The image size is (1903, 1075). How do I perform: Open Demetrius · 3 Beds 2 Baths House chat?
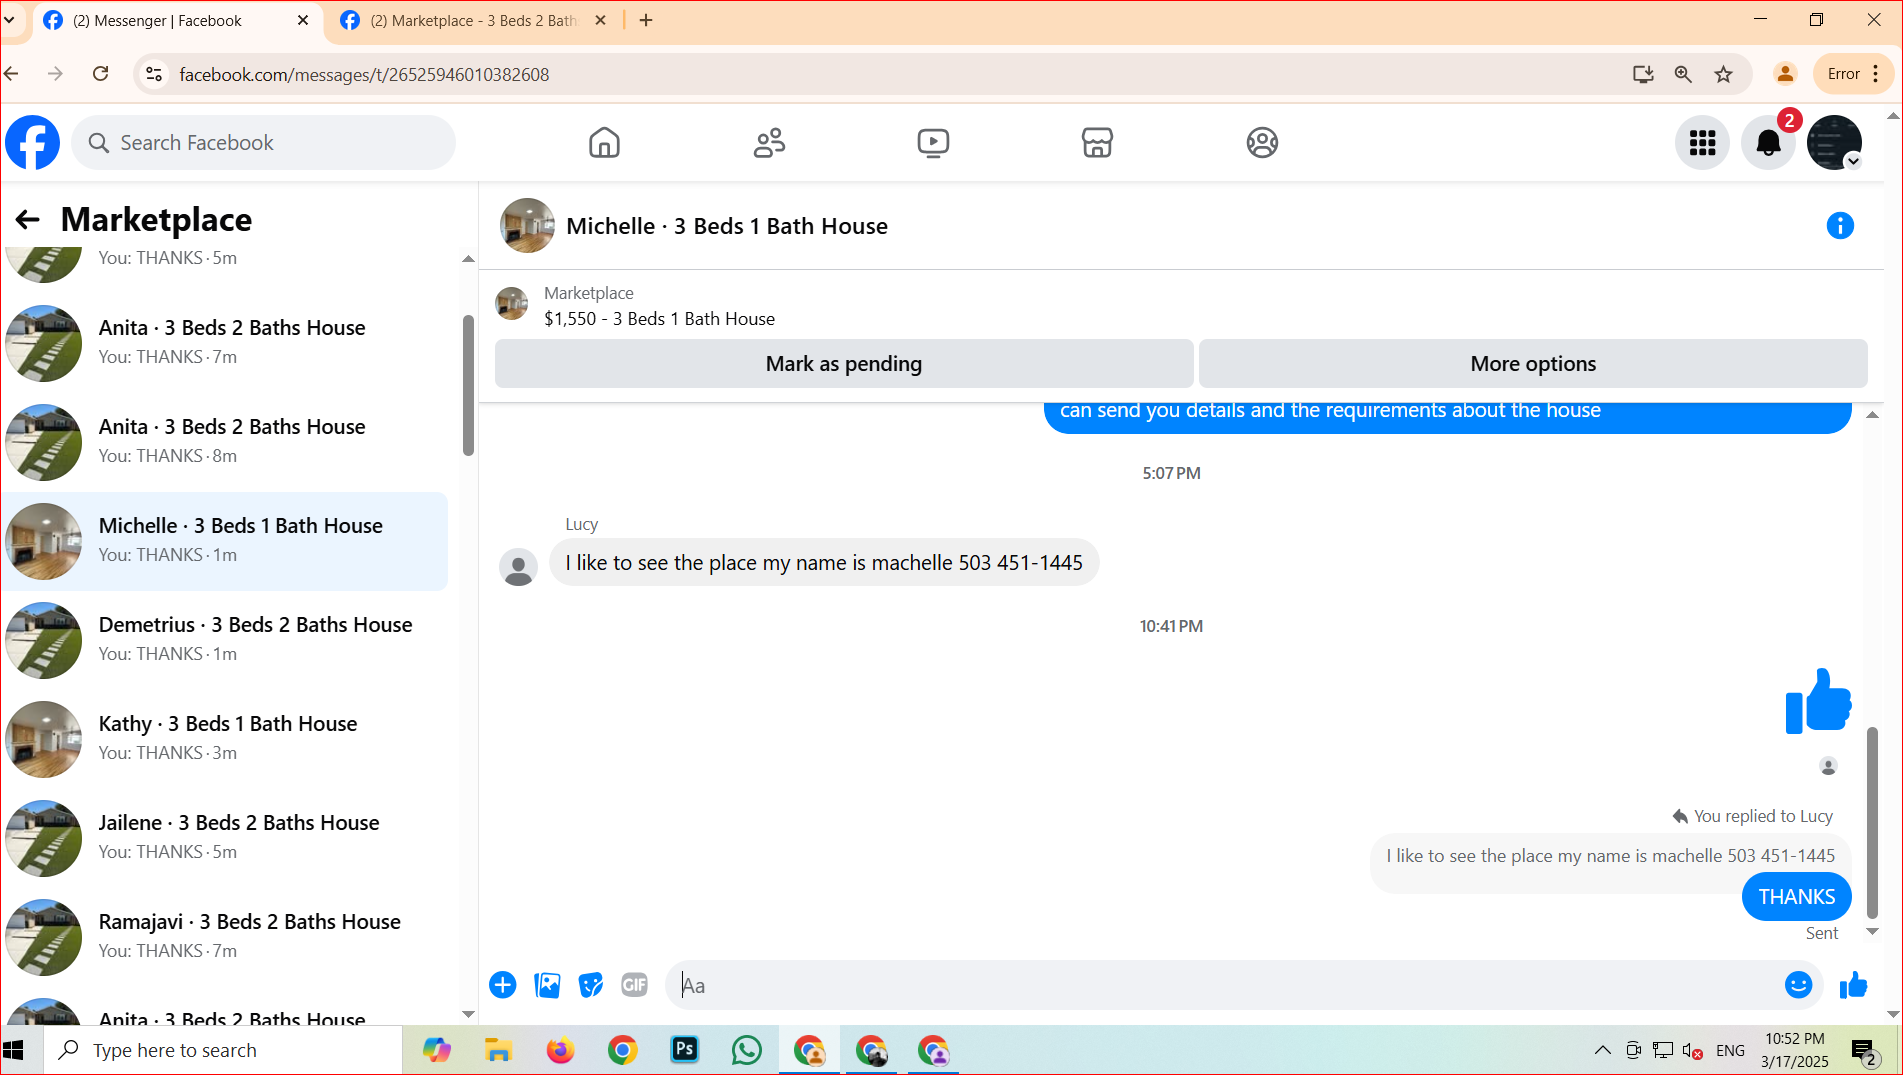(x=225, y=639)
